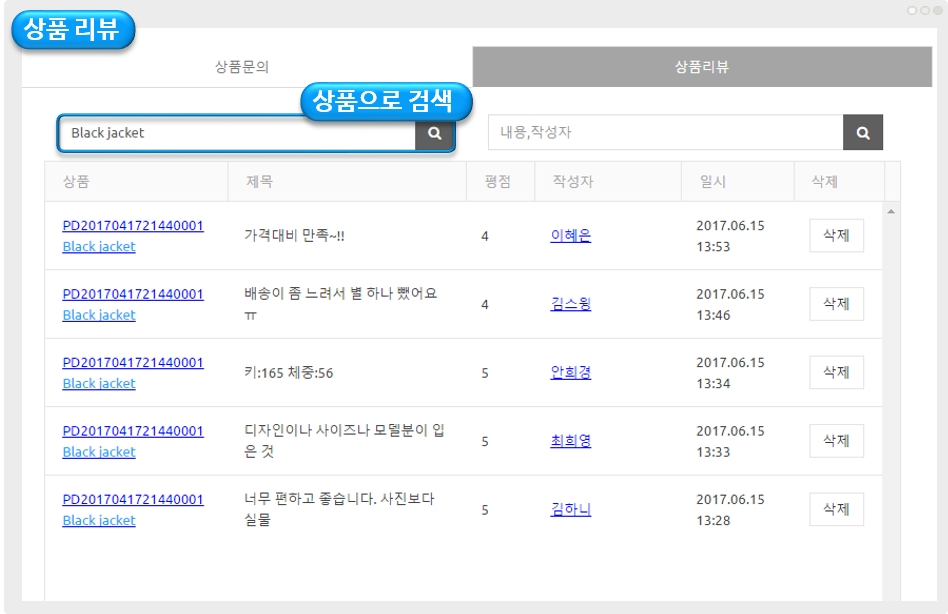
Task: Open product code link in first review row
Action: pos(132,226)
